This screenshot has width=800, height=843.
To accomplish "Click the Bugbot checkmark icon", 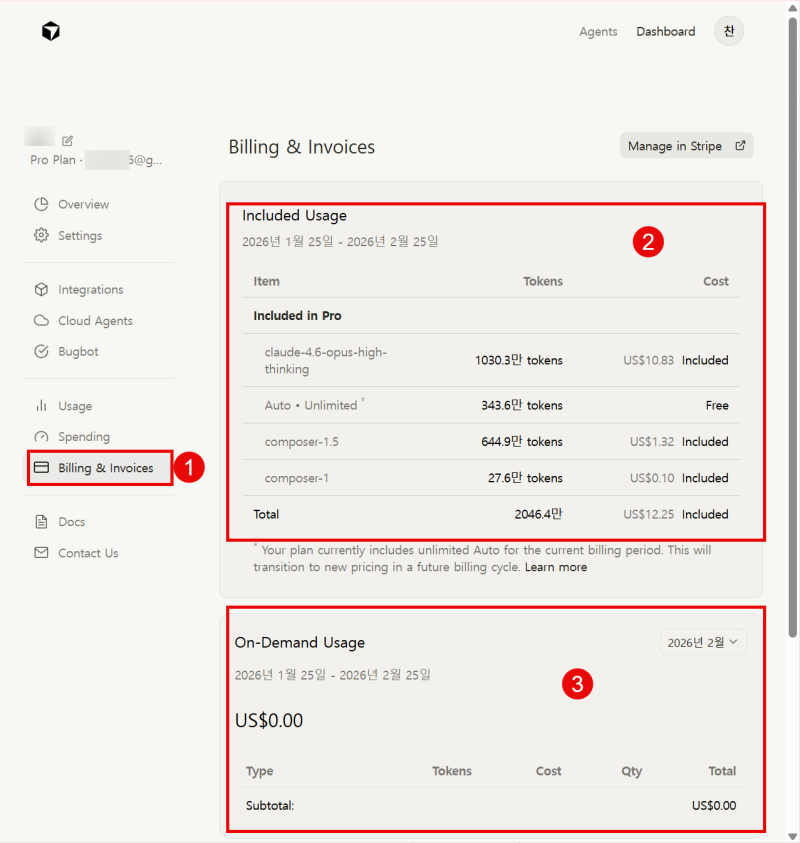I will tap(41, 352).
